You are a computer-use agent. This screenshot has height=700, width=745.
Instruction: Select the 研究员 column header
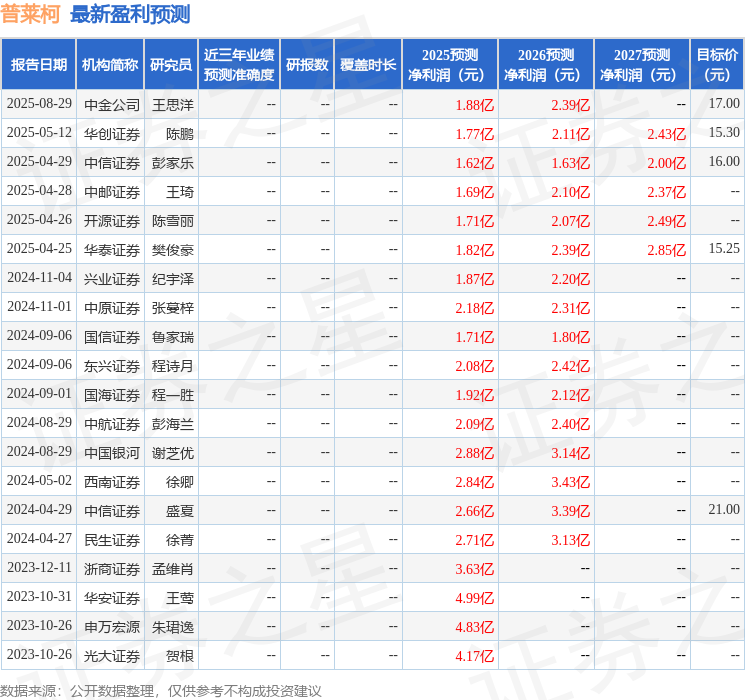click(x=171, y=64)
